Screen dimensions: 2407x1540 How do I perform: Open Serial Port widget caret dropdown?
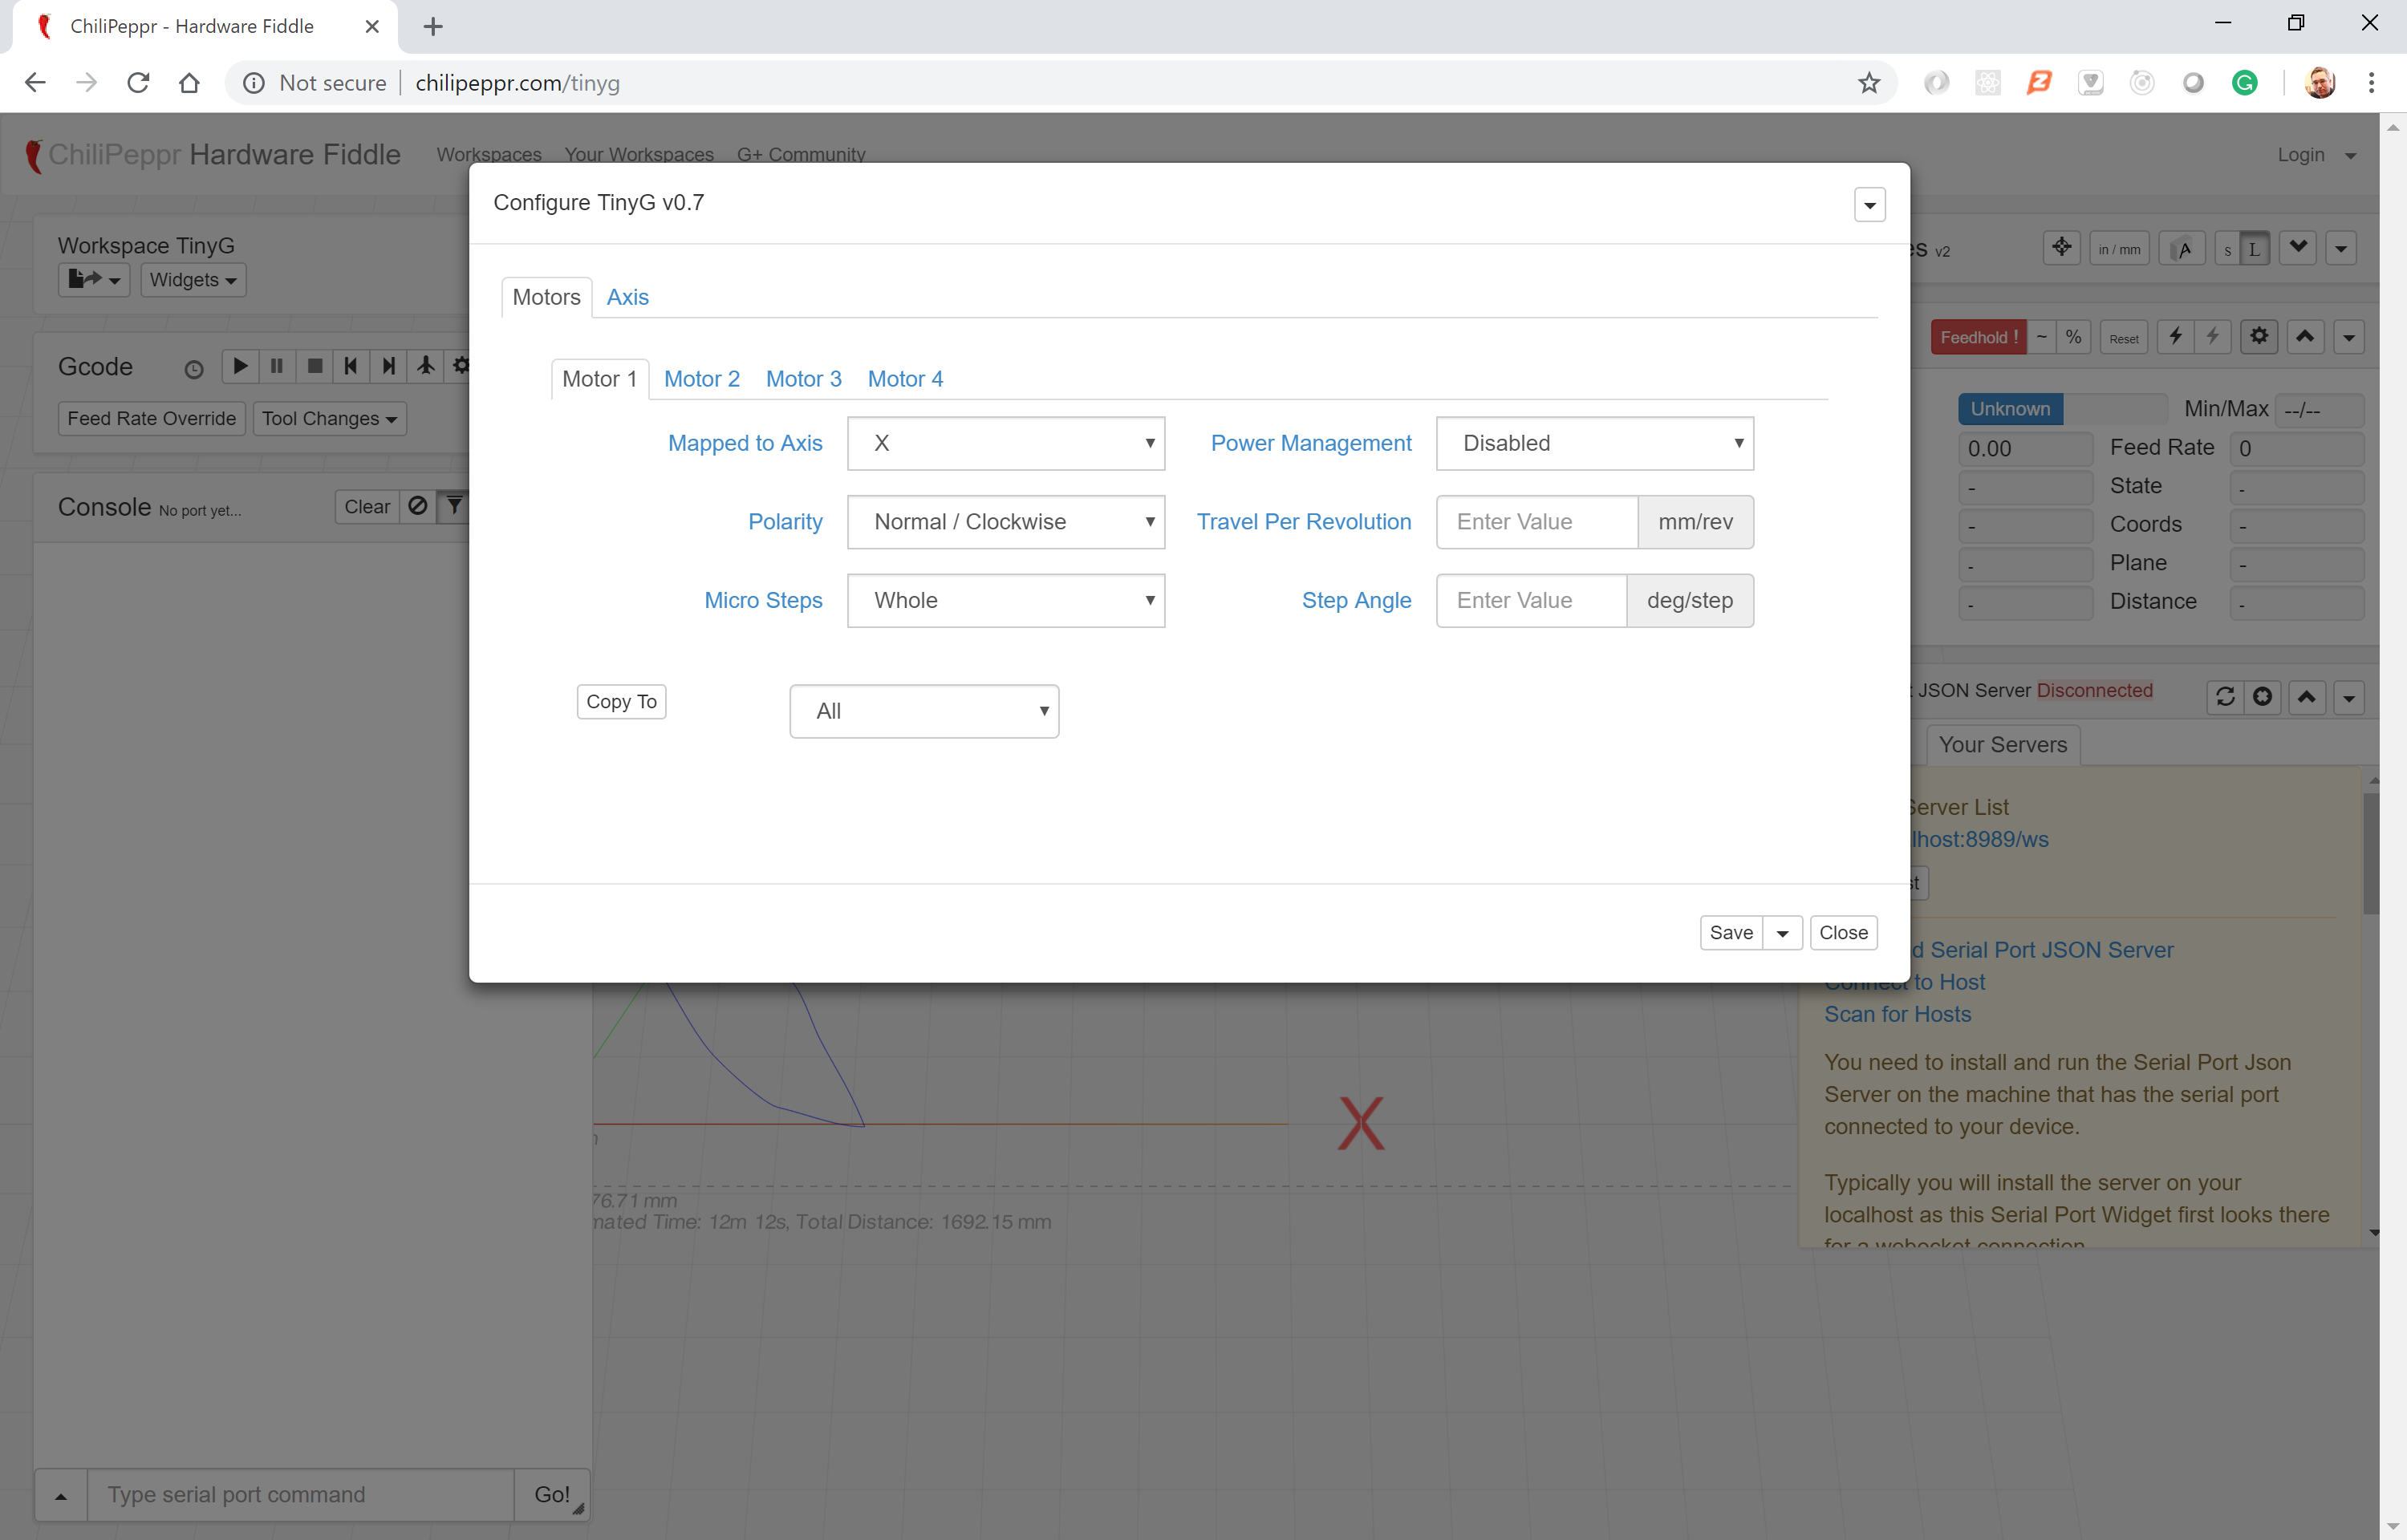pos(2349,698)
